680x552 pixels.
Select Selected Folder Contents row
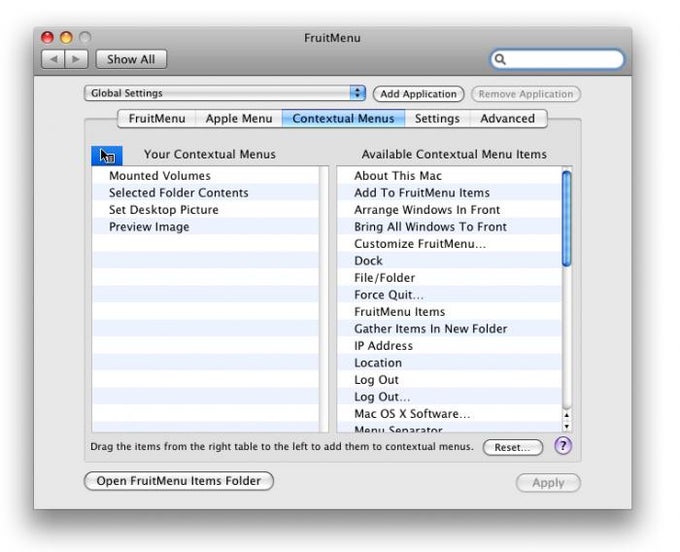tap(205, 193)
